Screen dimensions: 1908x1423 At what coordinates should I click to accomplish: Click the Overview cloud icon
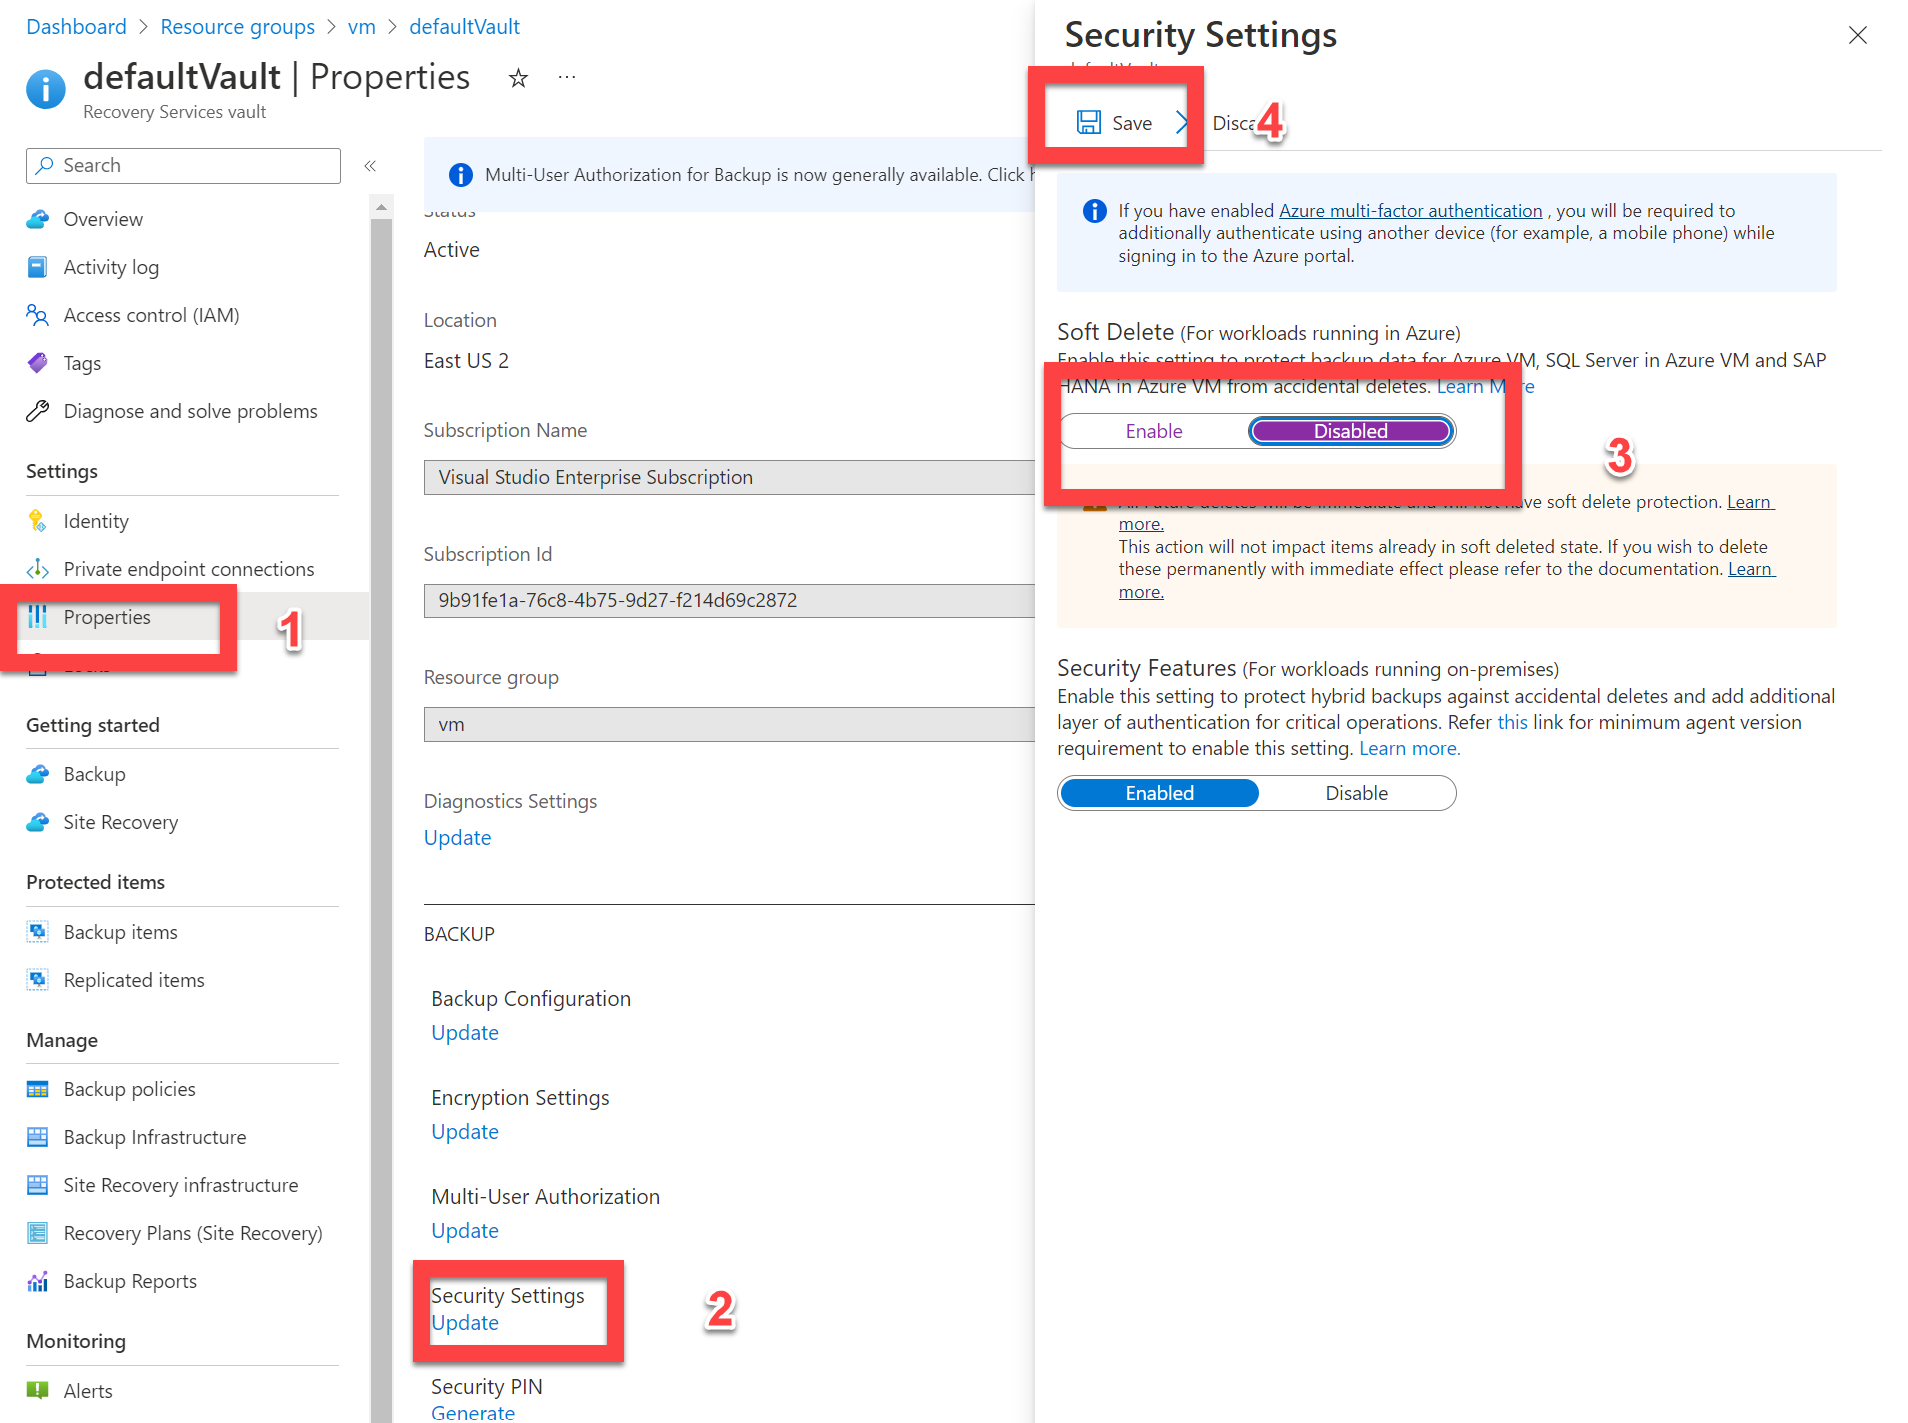[x=38, y=219]
